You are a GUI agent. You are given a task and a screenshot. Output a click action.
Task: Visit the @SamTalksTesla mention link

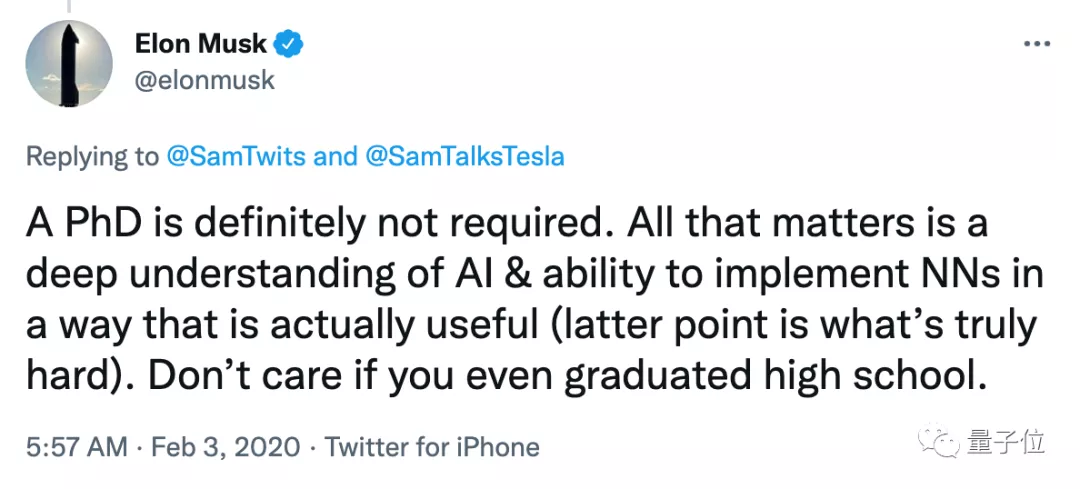[464, 156]
